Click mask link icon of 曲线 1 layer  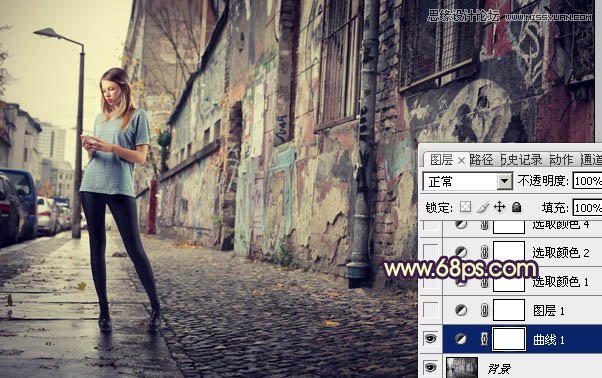[485, 339]
